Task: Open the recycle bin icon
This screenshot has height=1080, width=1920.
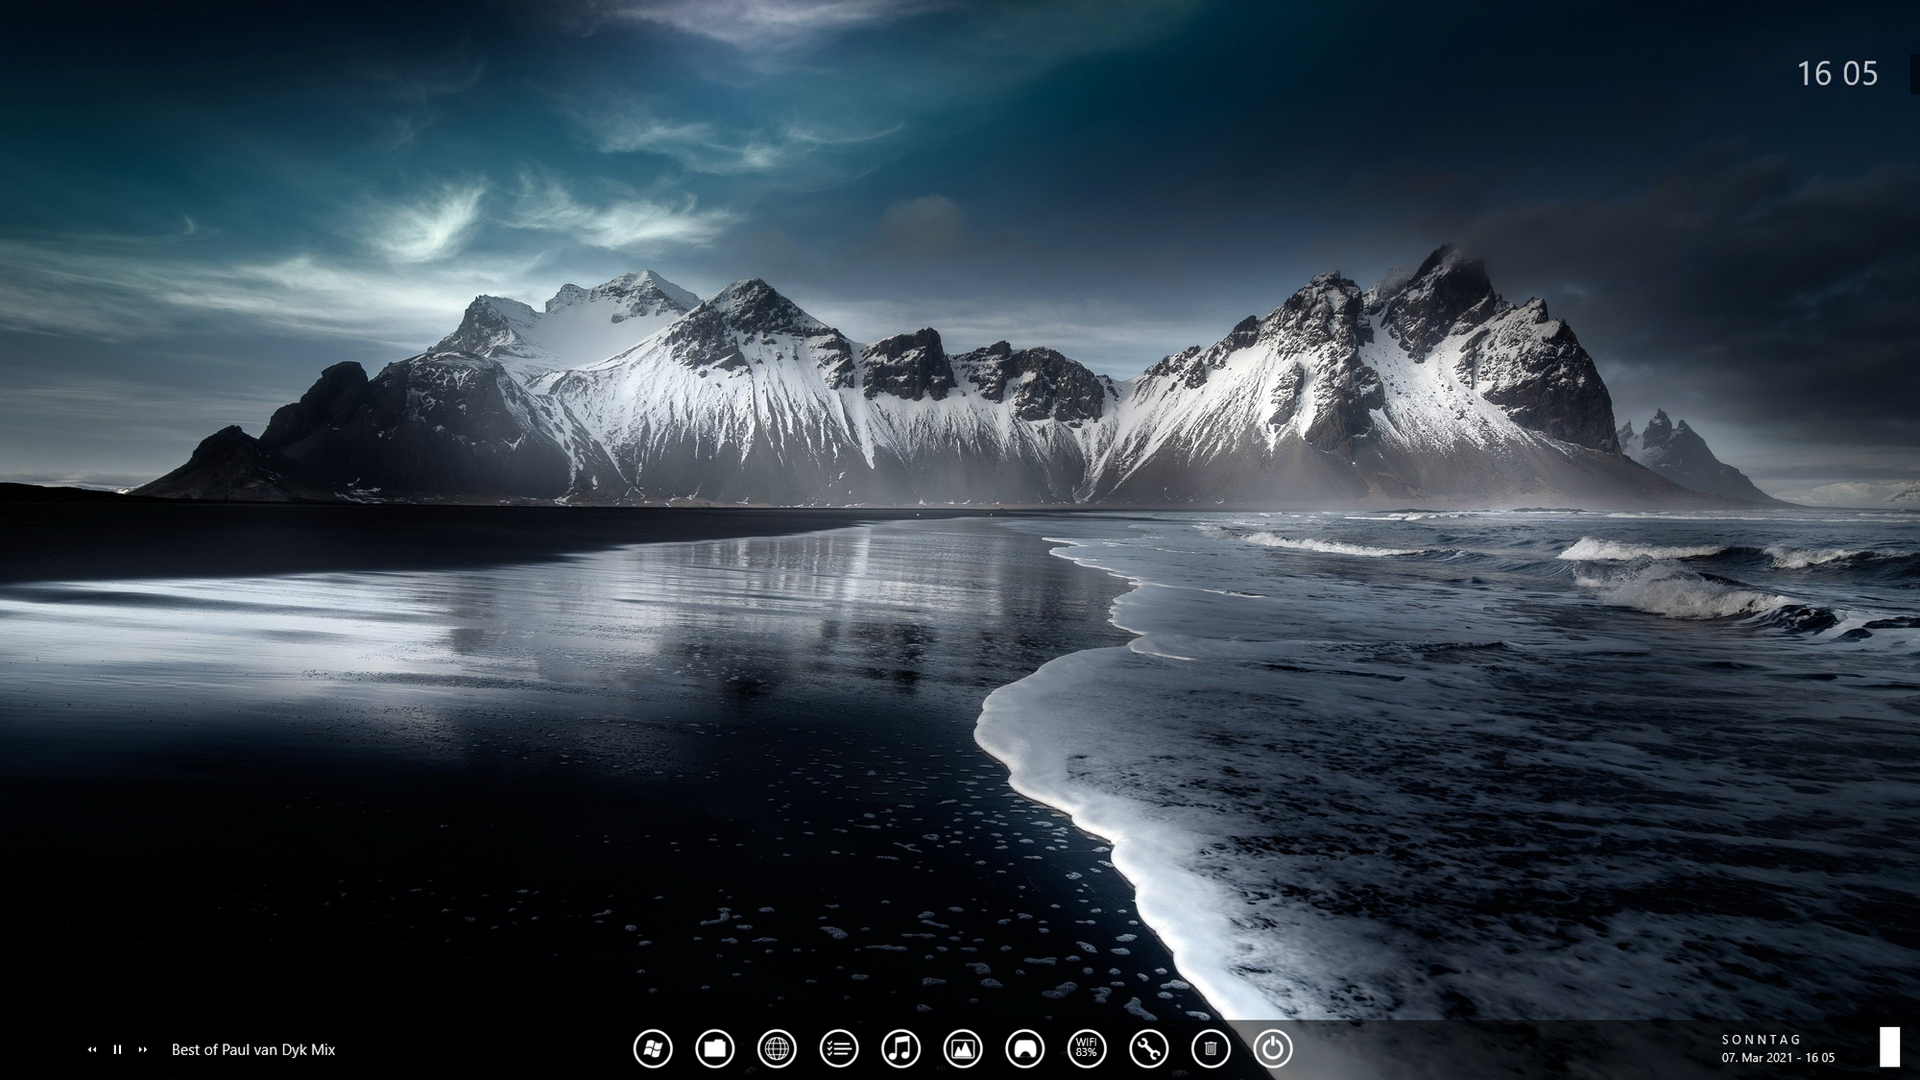Action: point(1211,1049)
